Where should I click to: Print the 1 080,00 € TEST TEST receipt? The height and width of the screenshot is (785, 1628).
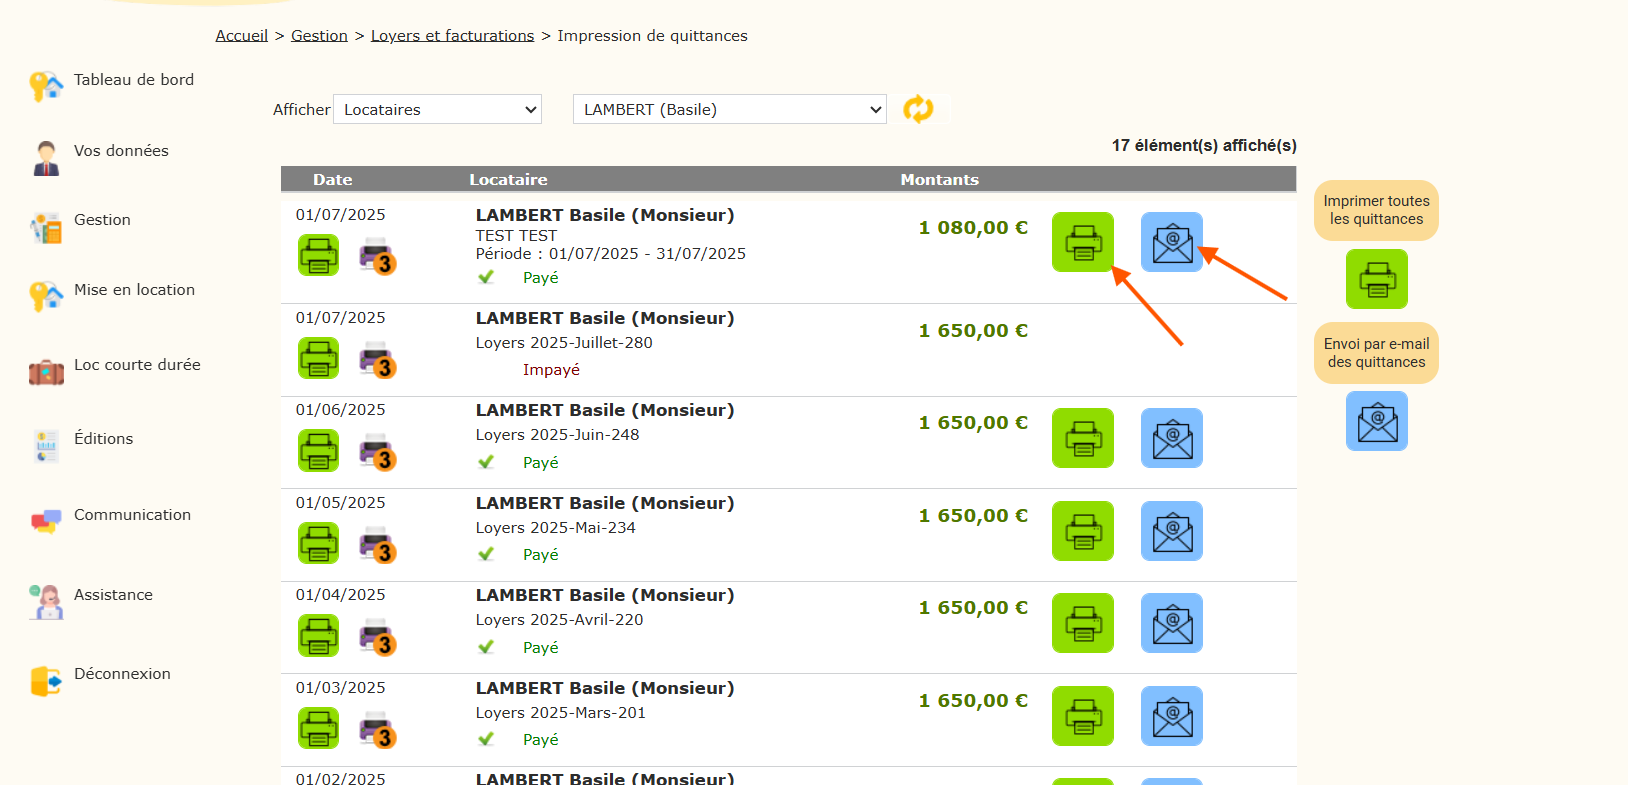point(1083,242)
